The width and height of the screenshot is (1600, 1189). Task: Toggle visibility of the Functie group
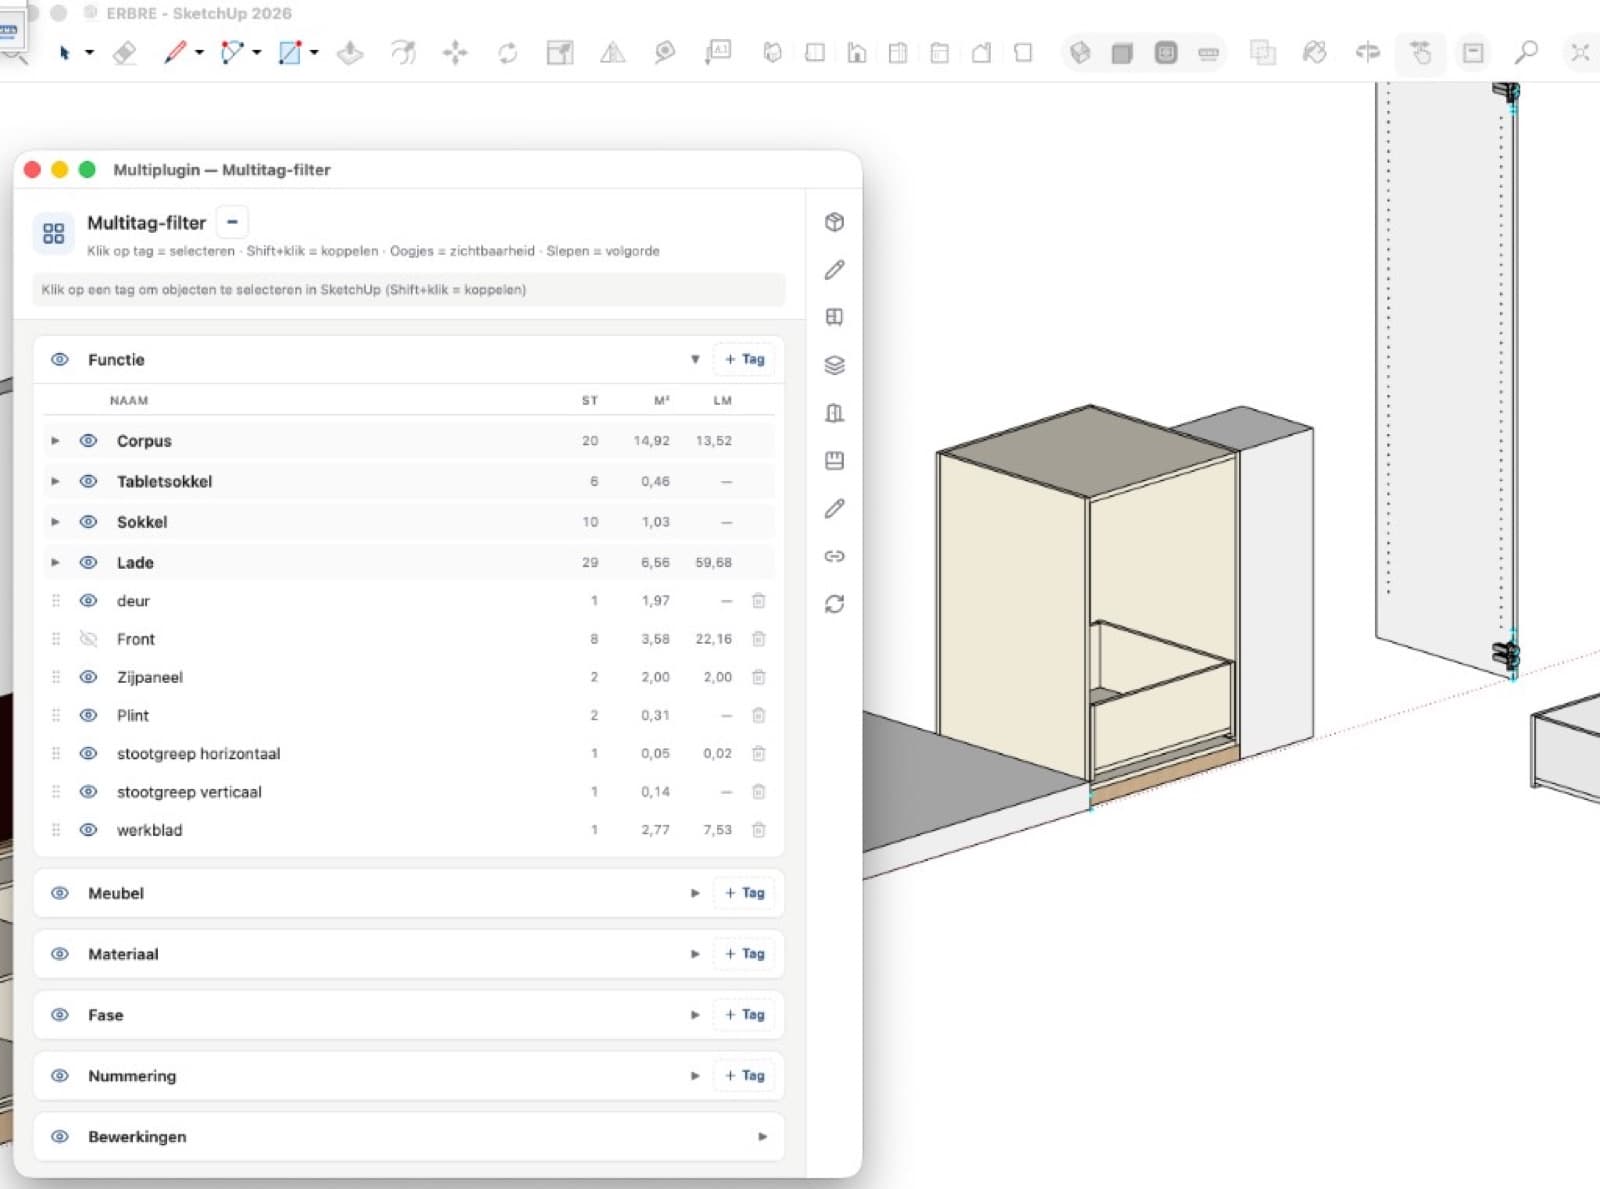click(x=60, y=359)
